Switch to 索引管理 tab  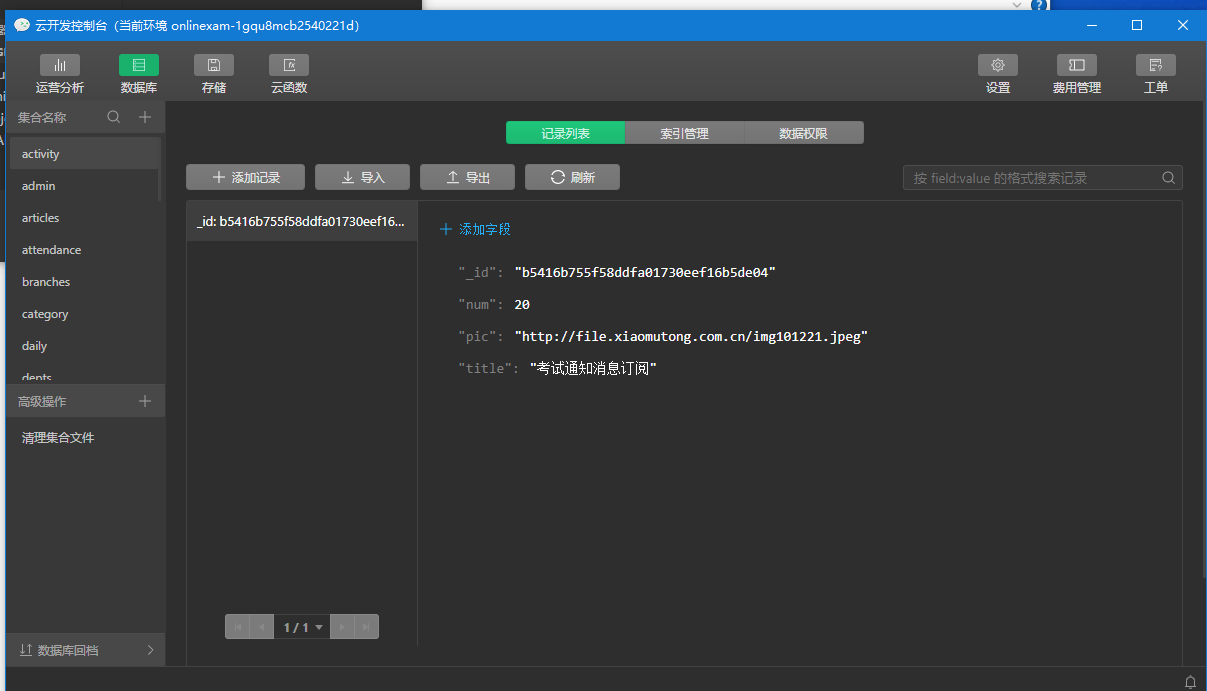tap(684, 133)
